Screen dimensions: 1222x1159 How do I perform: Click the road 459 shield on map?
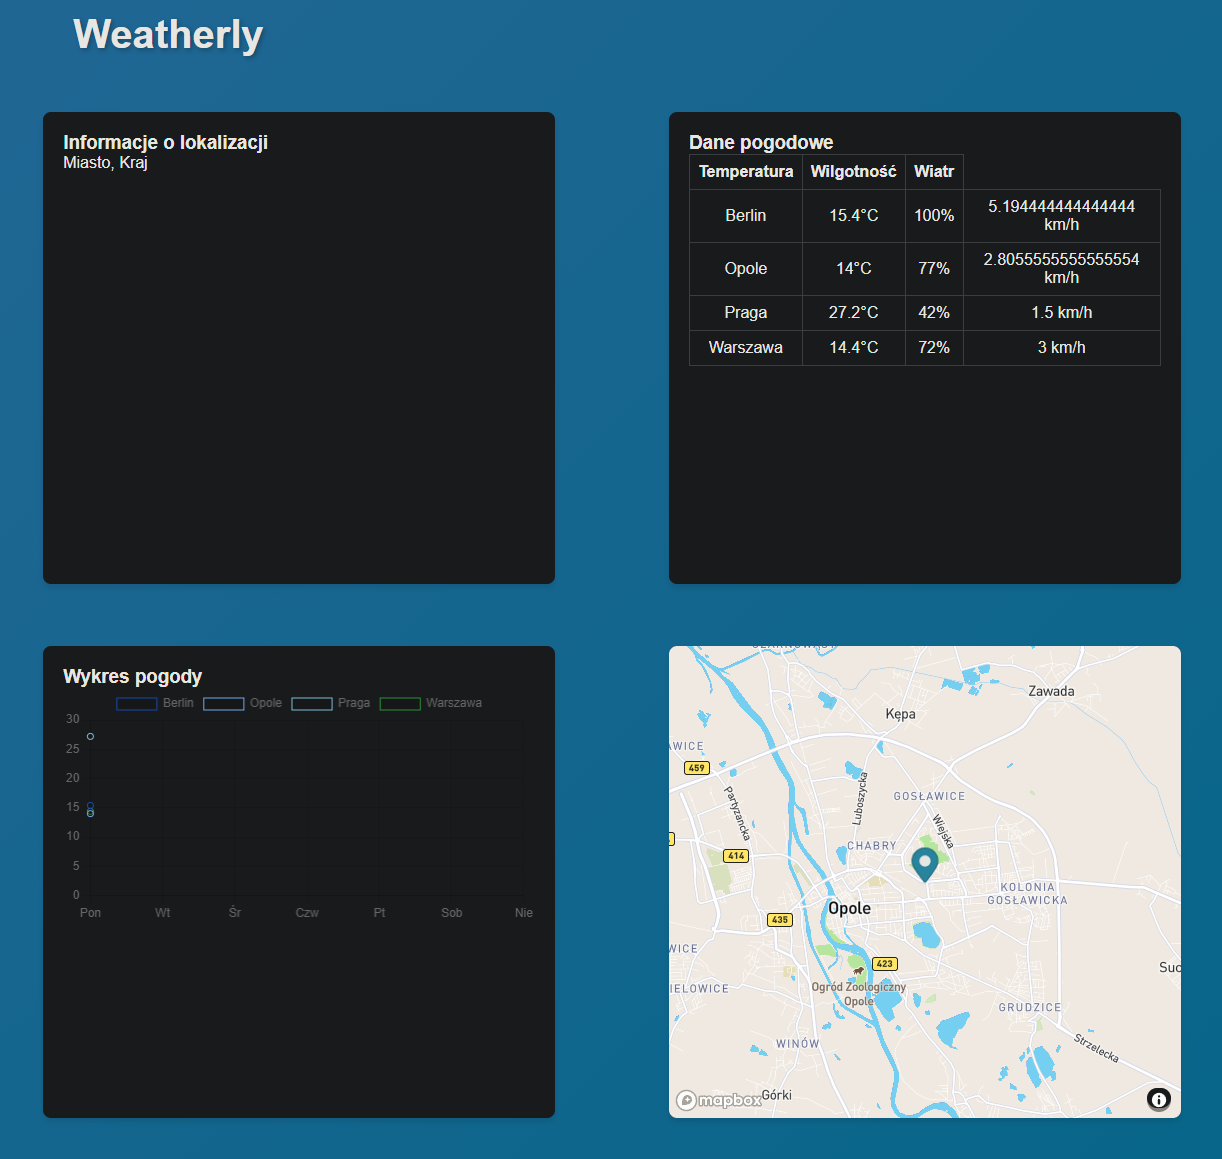tap(697, 768)
